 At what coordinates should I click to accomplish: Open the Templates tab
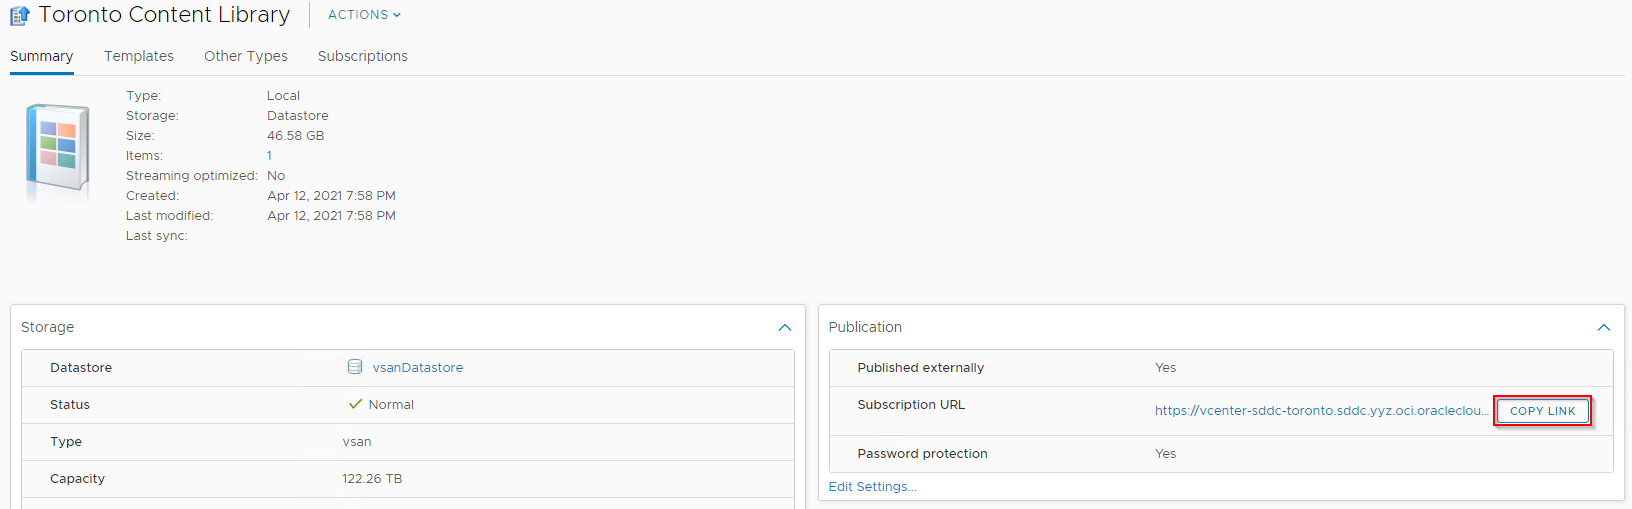click(139, 56)
